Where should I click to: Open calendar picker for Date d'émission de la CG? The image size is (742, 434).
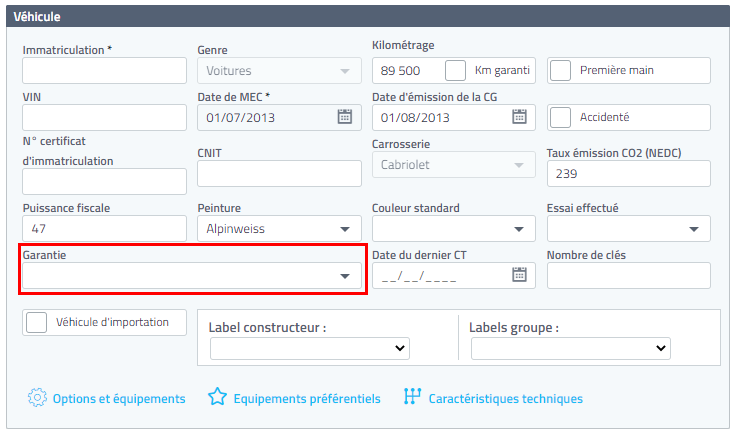point(519,116)
